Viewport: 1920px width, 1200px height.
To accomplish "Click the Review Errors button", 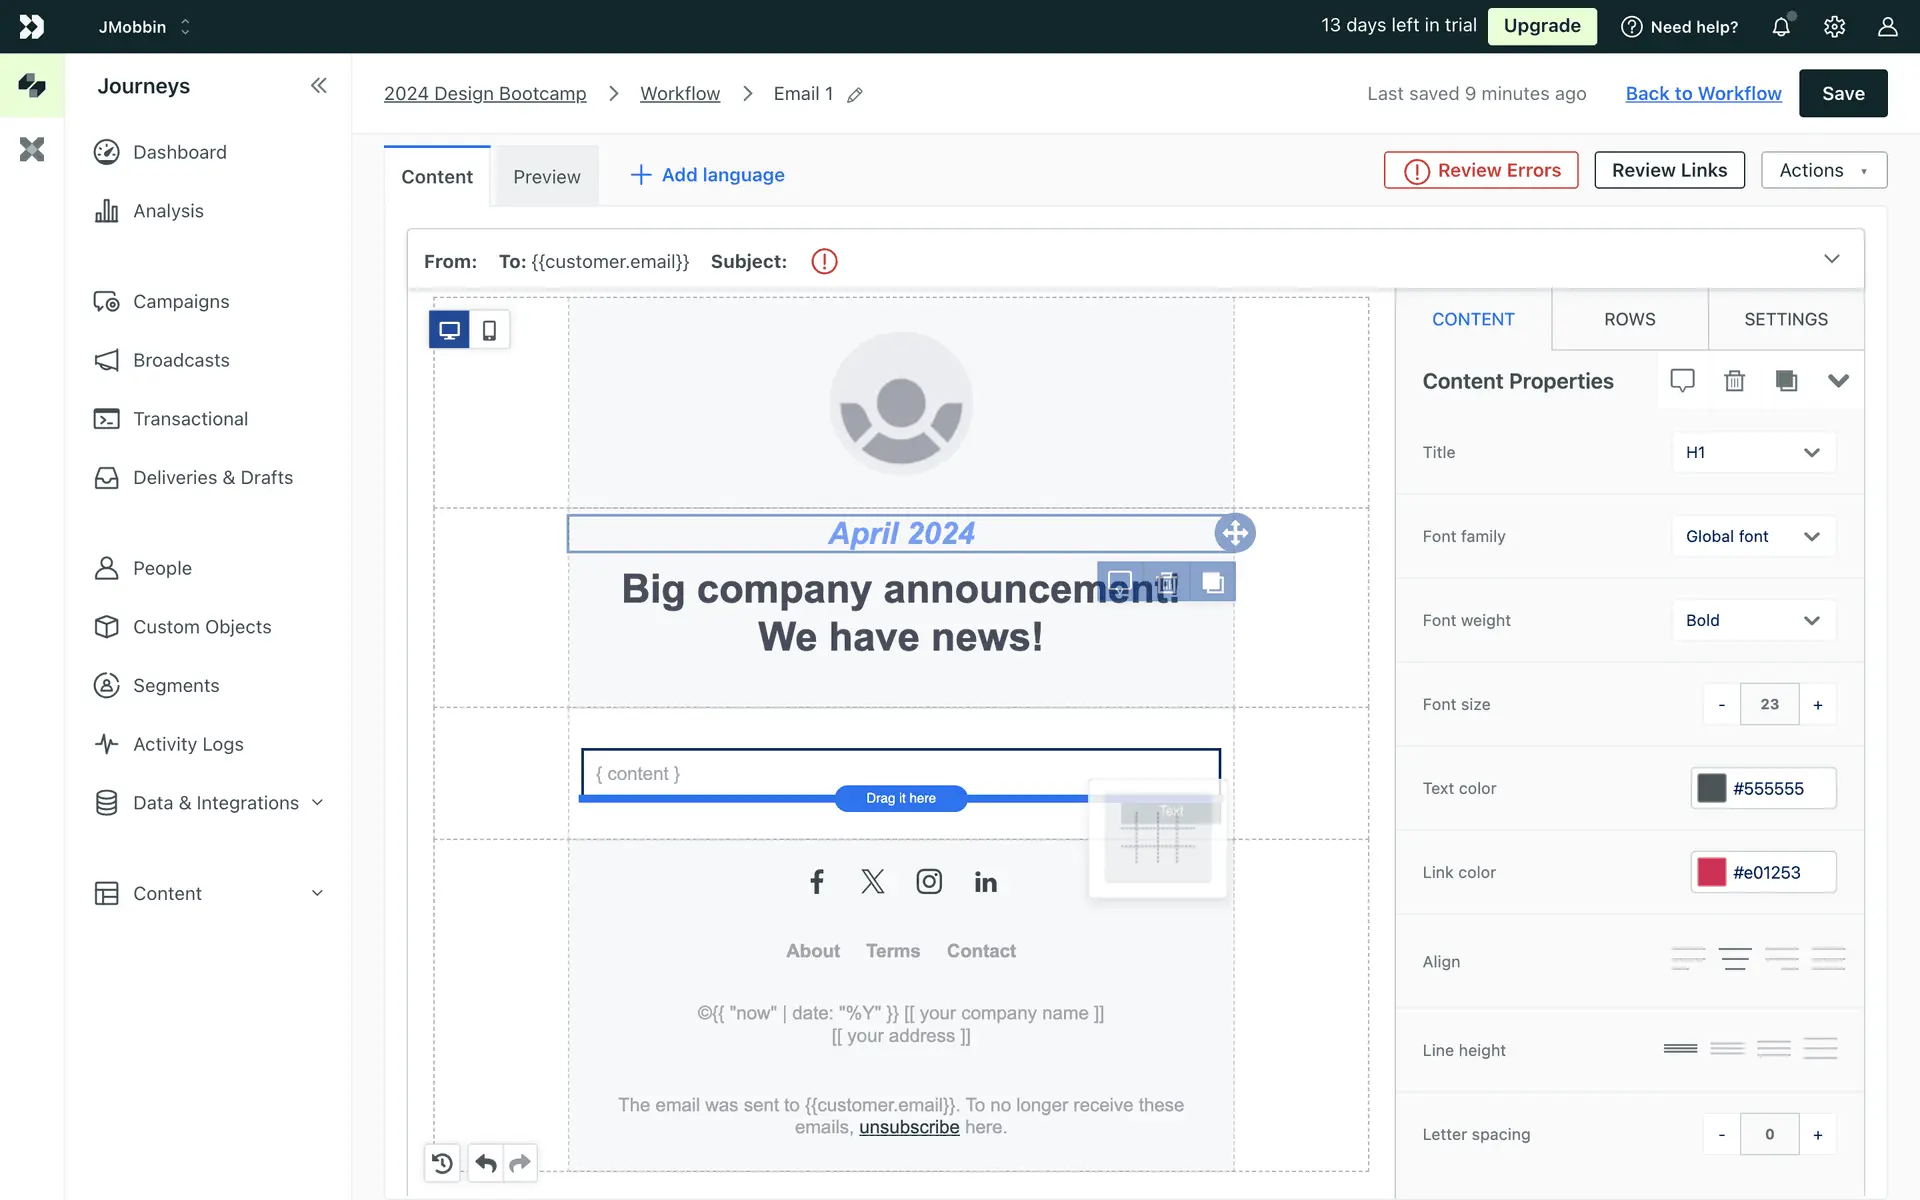I will (x=1481, y=170).
